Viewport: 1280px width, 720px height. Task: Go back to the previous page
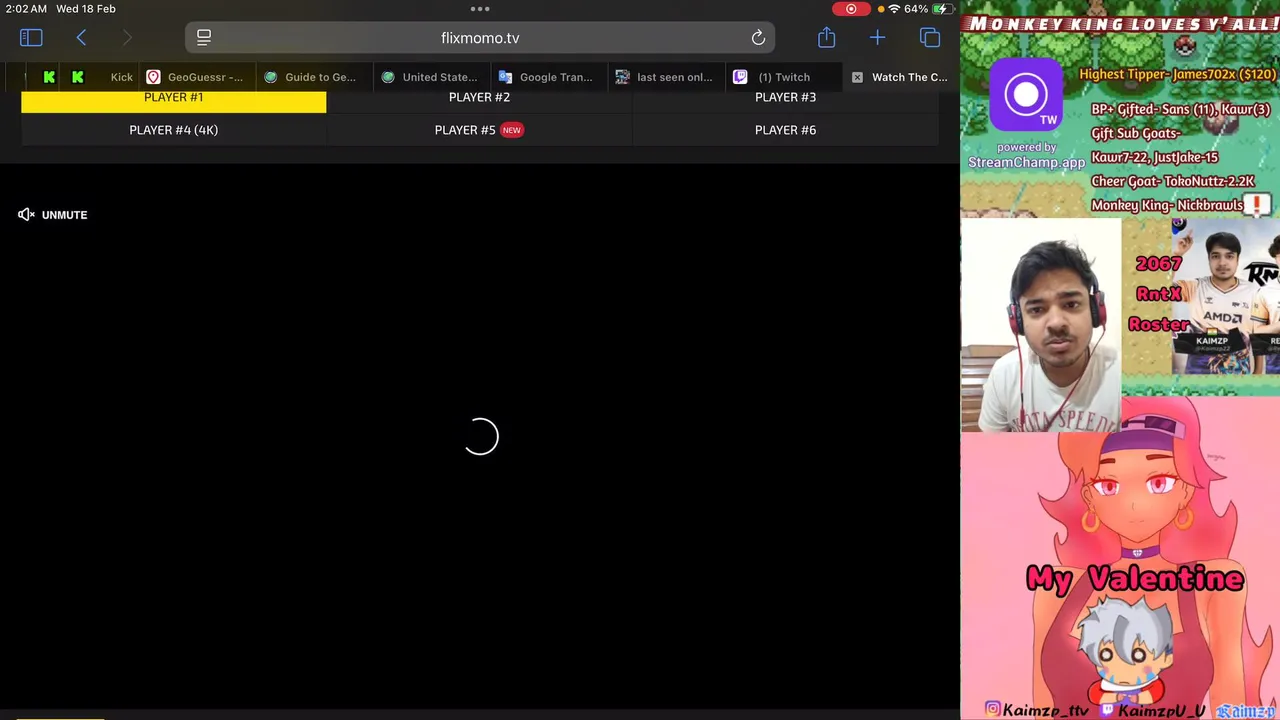[x=81, y=38]
